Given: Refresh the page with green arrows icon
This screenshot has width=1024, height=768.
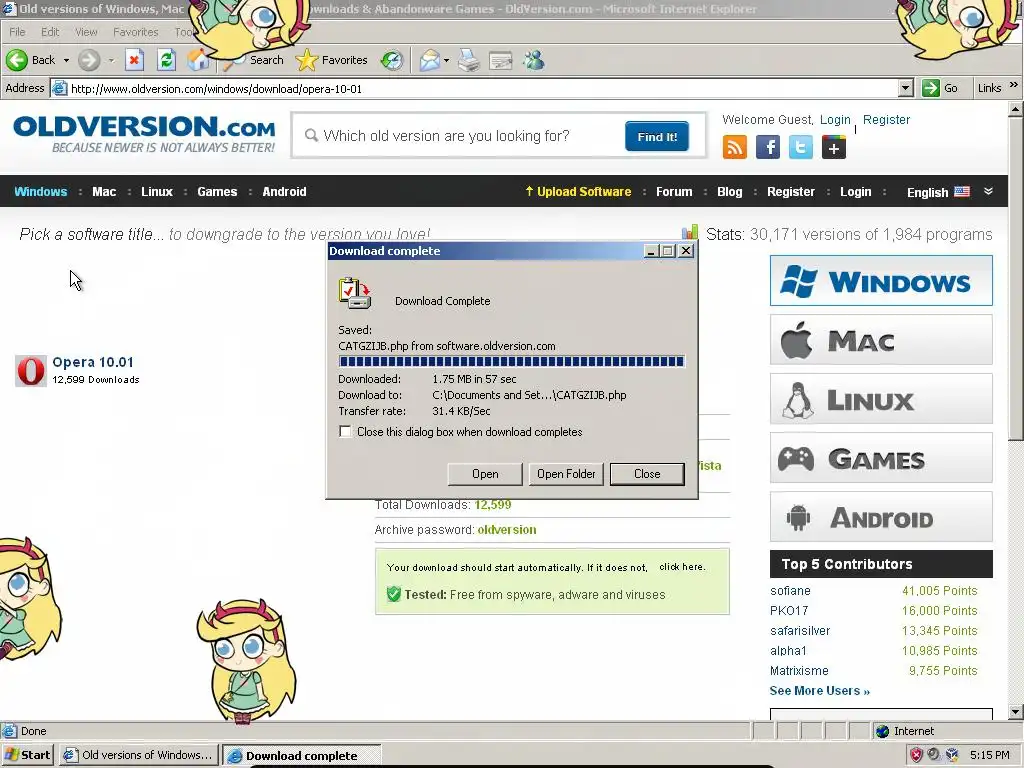Looking at the screenshot, I should coord(167,60).
